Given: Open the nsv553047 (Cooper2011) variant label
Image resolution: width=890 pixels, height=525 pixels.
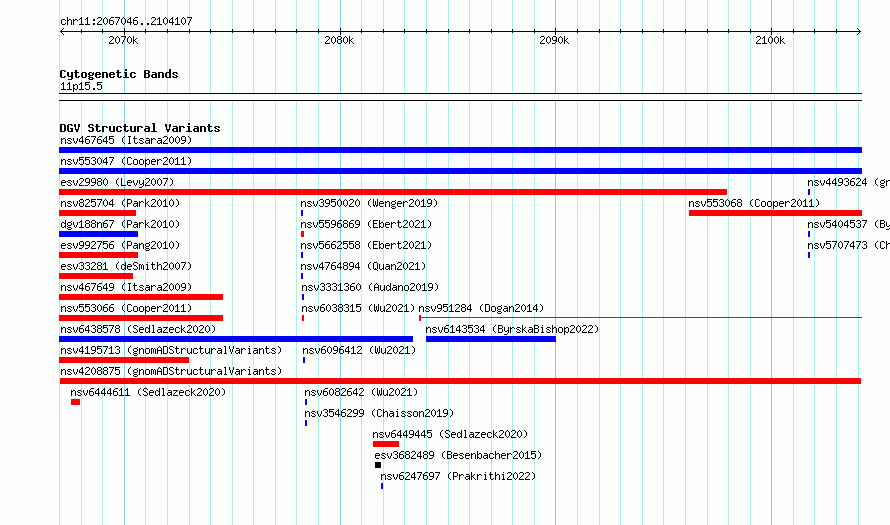Looking at the screenshot, I should tap(126, 161).
